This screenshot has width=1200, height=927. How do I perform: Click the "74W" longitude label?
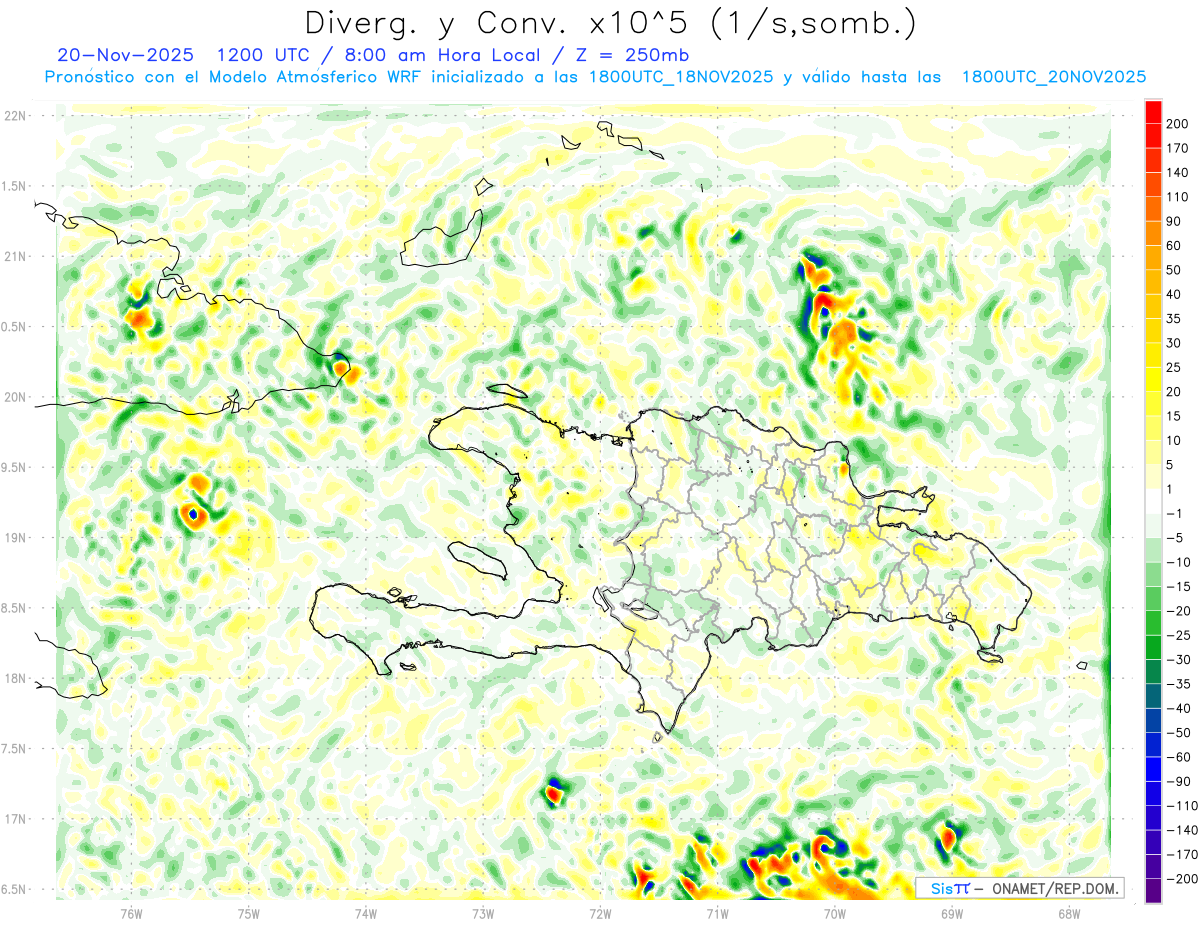click(366, 913)
